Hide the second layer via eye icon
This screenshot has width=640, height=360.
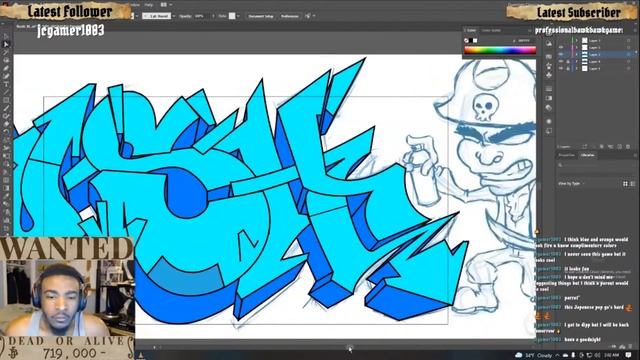tap(561, 47)
